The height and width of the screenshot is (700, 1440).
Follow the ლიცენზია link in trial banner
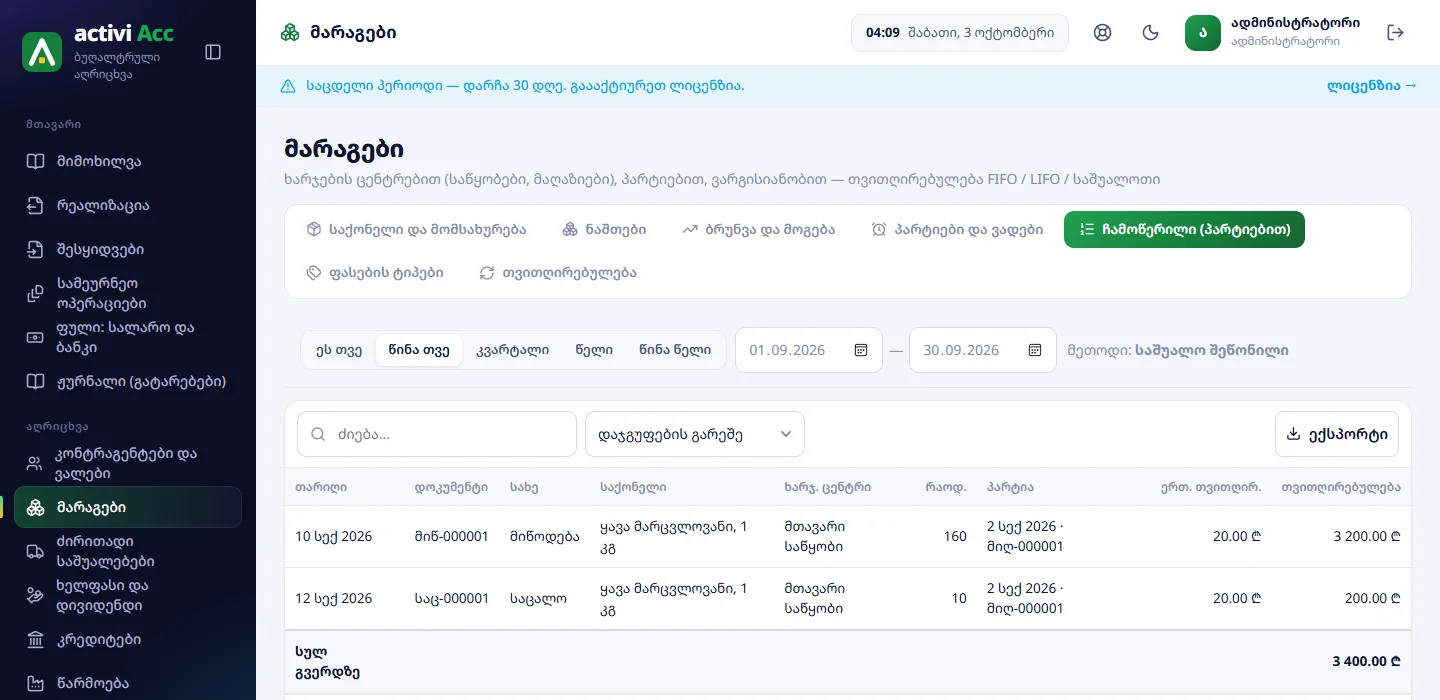coord(1372,86)
